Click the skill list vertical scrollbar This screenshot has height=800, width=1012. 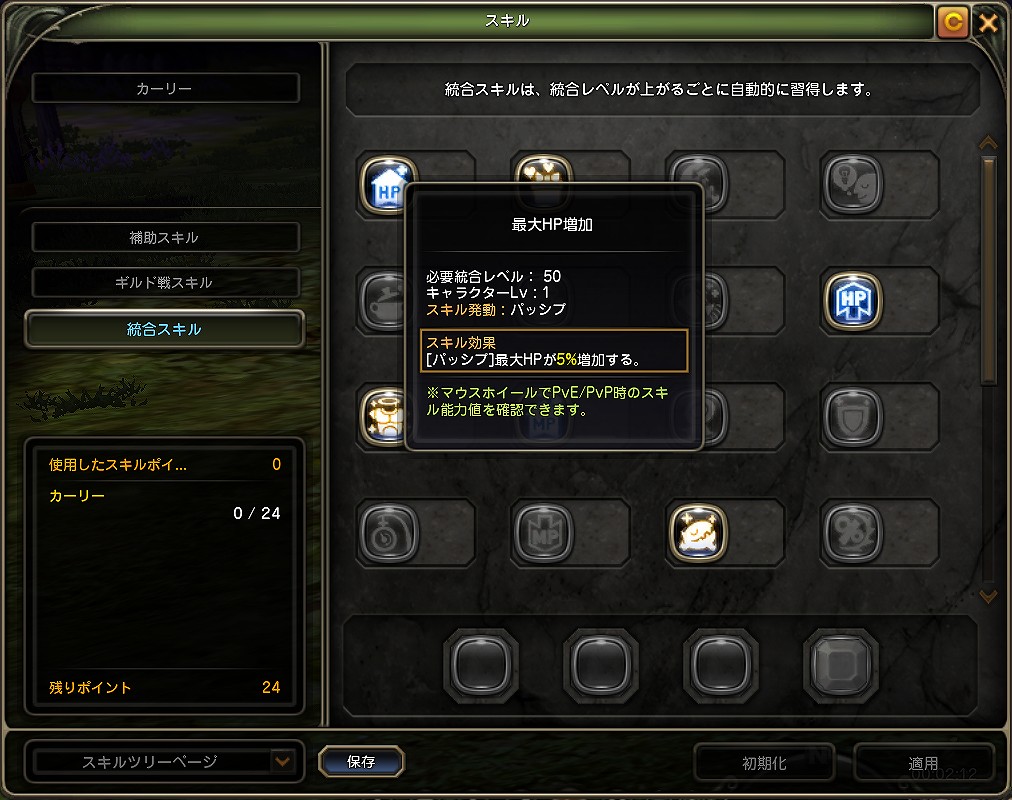(x=988, y=271)
